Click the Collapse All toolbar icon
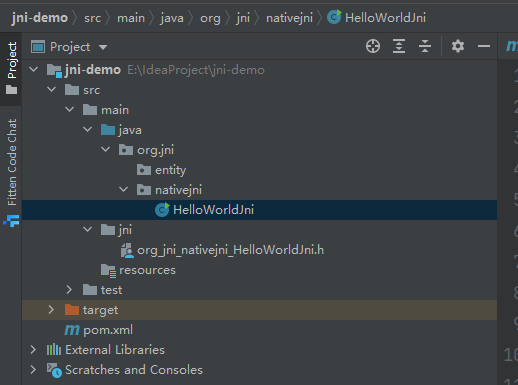Screen dimensions: 518x385 (x=425, y=46)
